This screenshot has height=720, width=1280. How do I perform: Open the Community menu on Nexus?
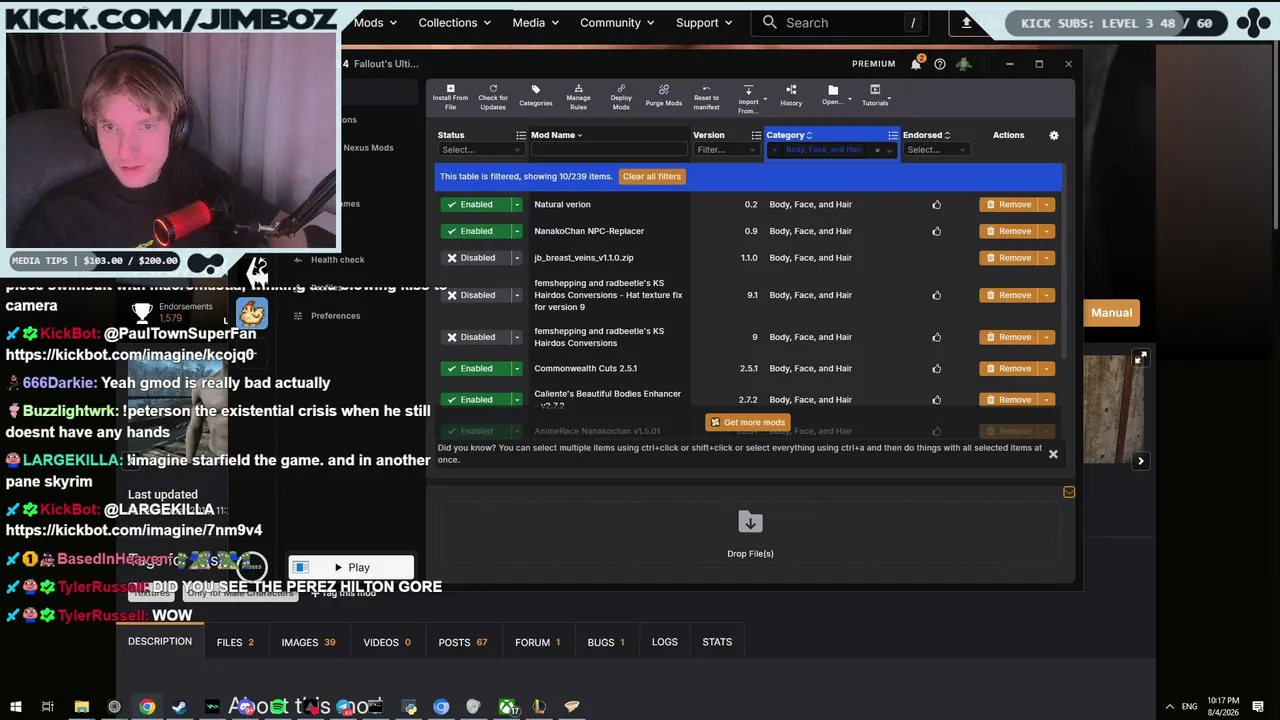[x=619, y=23]
